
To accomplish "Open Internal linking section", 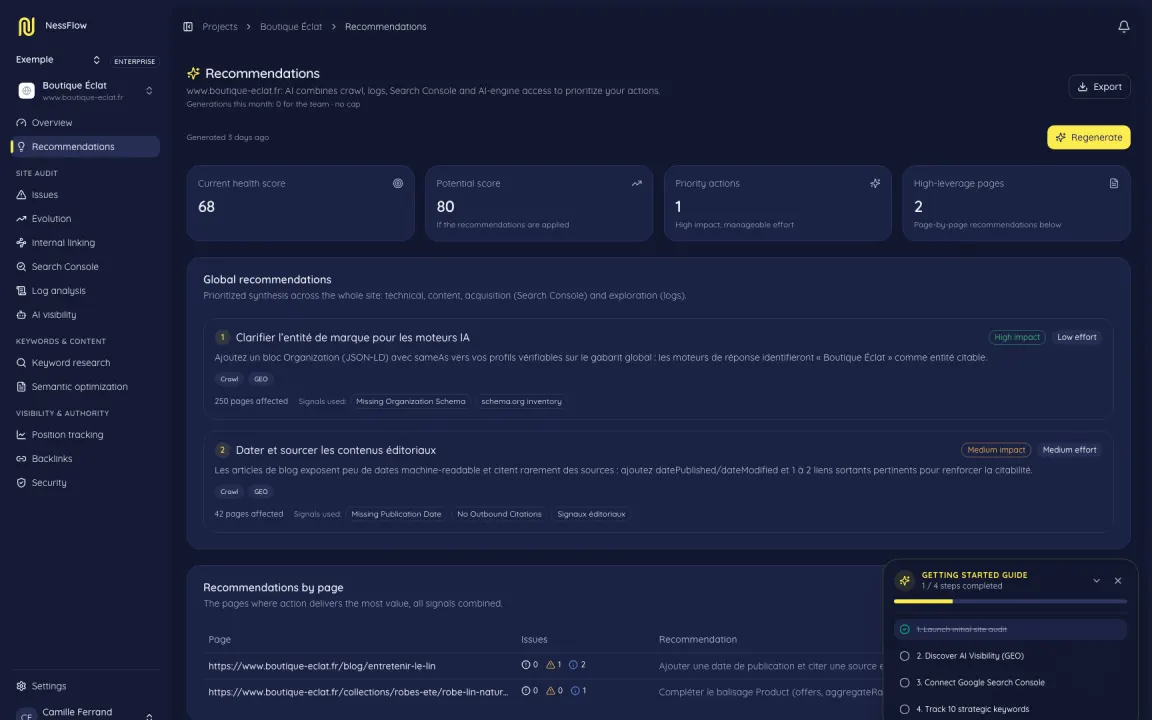I will pyautogui.click(x=86, y=242).
